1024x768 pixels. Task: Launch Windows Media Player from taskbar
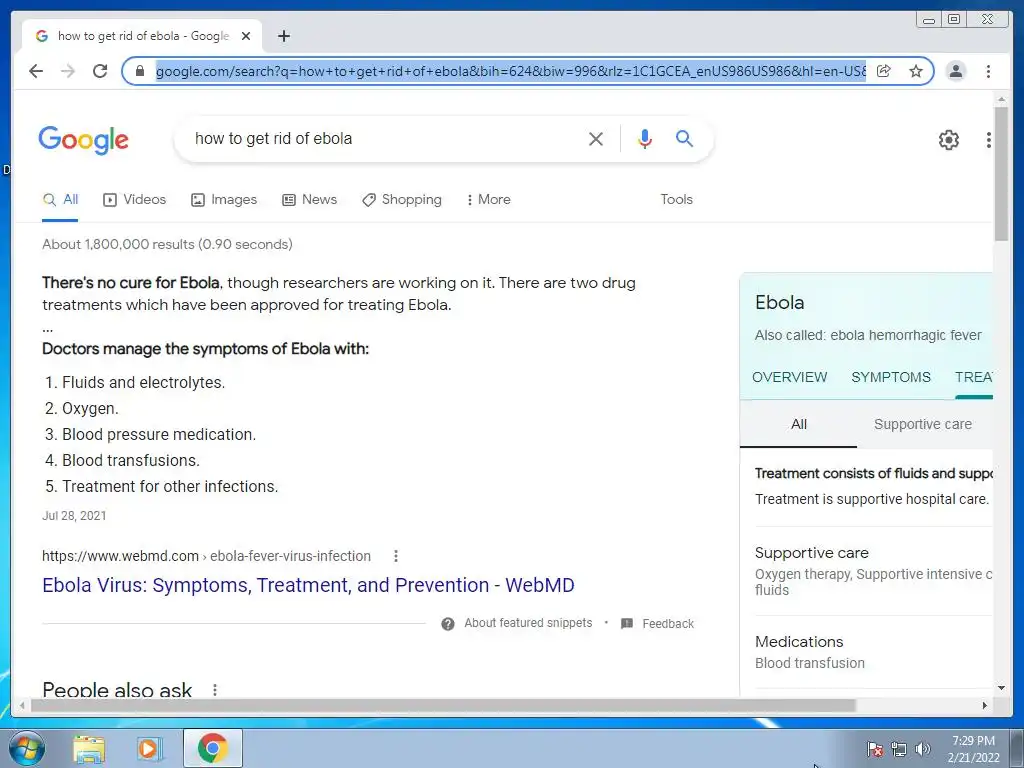pyautogui.click(x=150, y=748)
